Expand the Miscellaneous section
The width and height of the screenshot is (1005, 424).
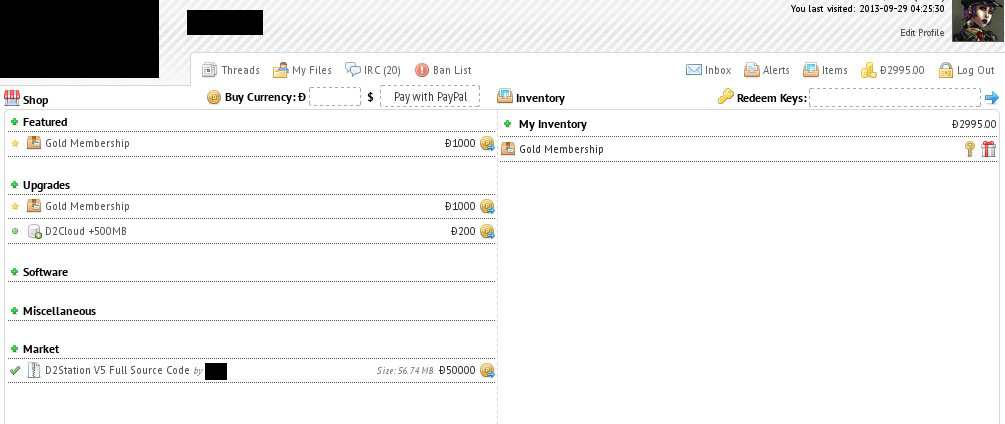(x=15, y=311)
